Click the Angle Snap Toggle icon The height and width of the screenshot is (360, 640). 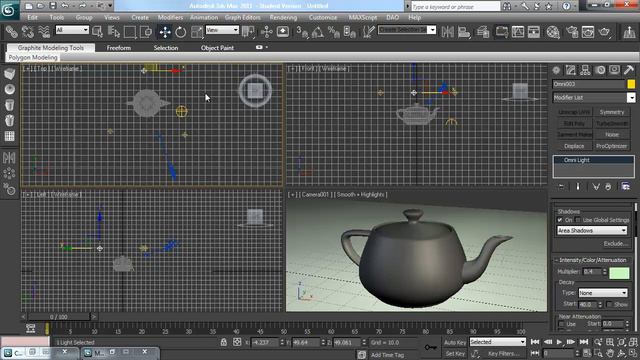(318, 32)
